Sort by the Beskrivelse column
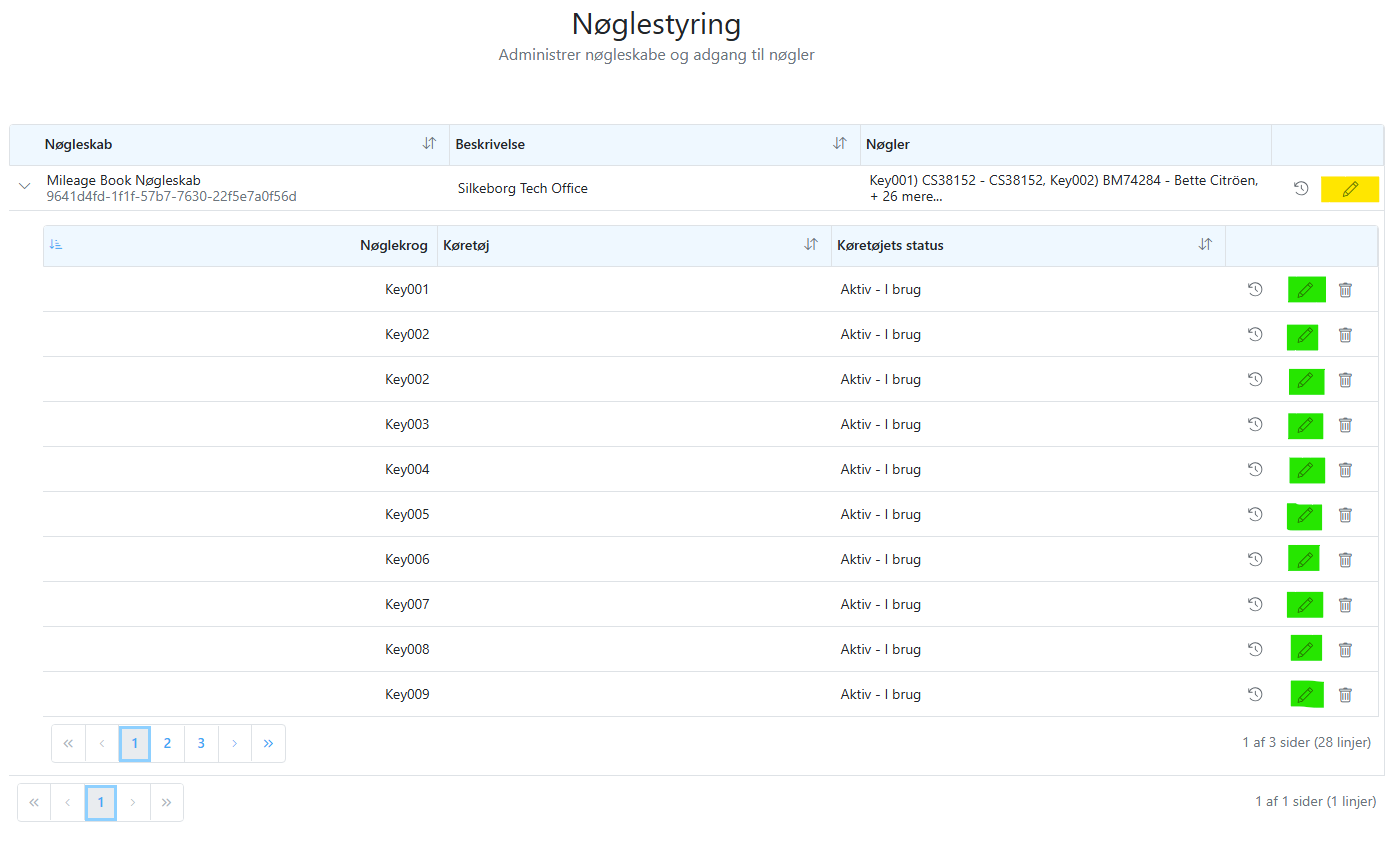 840,144
